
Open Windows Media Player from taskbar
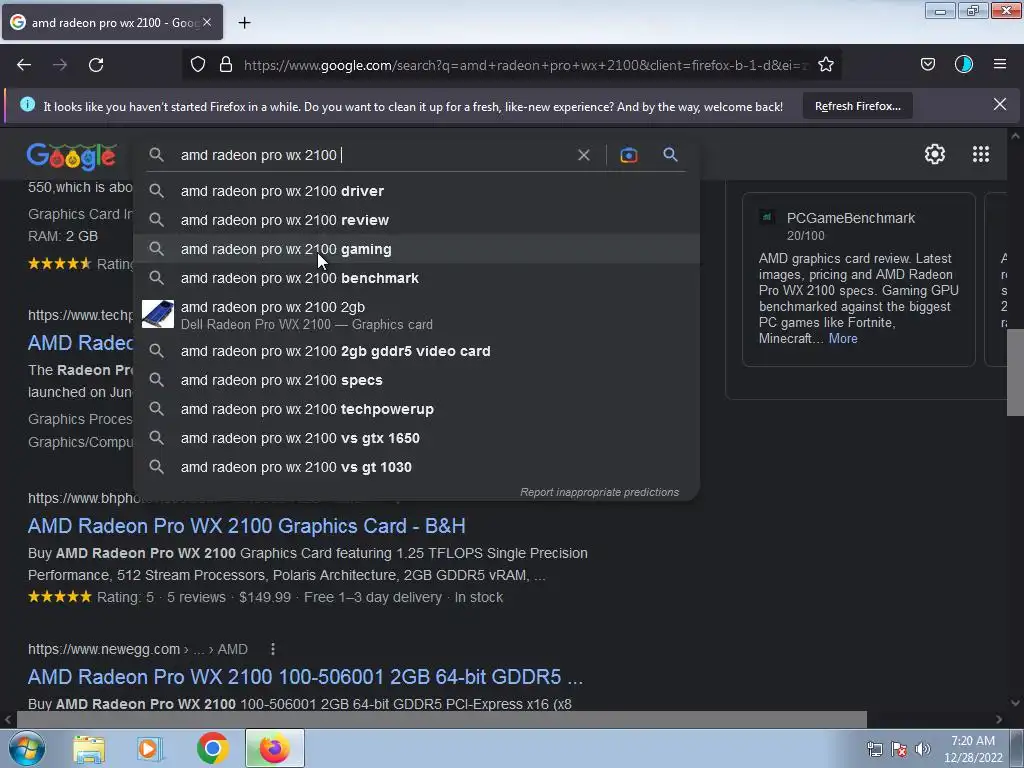point(150,748)
